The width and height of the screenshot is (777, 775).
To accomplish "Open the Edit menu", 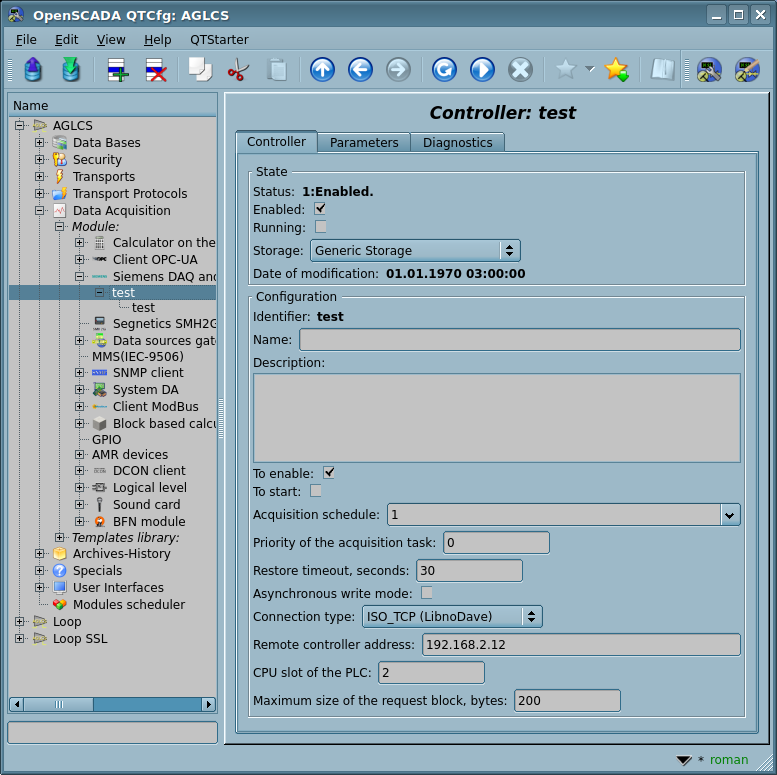I will tap(66, 39).
